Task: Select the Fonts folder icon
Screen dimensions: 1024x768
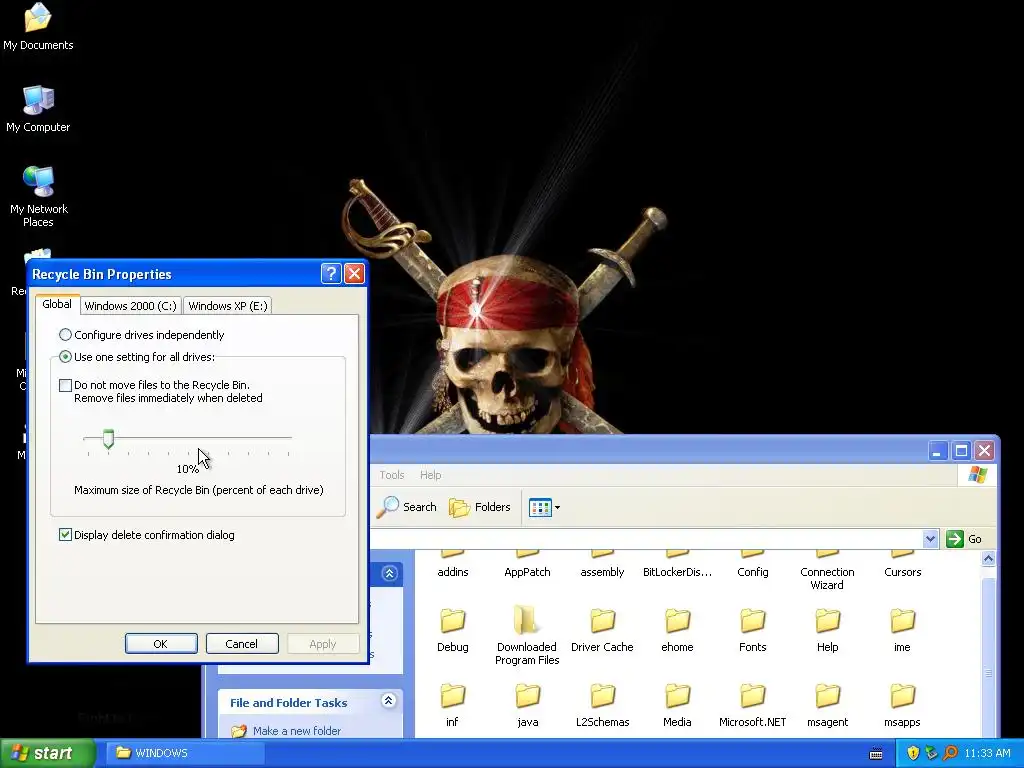Action: pos(752,620)
